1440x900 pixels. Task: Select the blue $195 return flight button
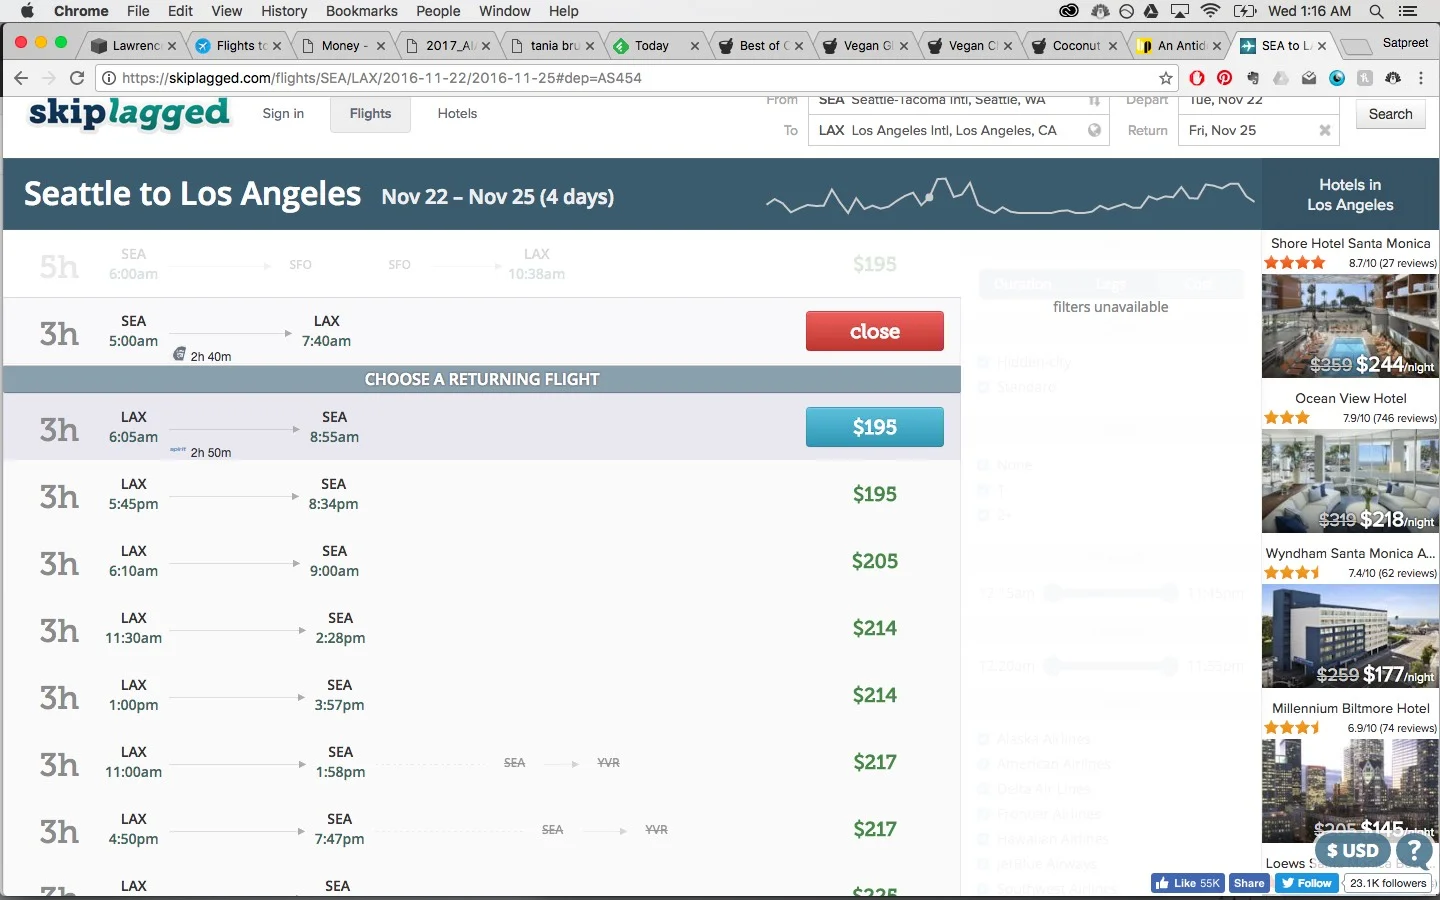[x=875, y=427]
